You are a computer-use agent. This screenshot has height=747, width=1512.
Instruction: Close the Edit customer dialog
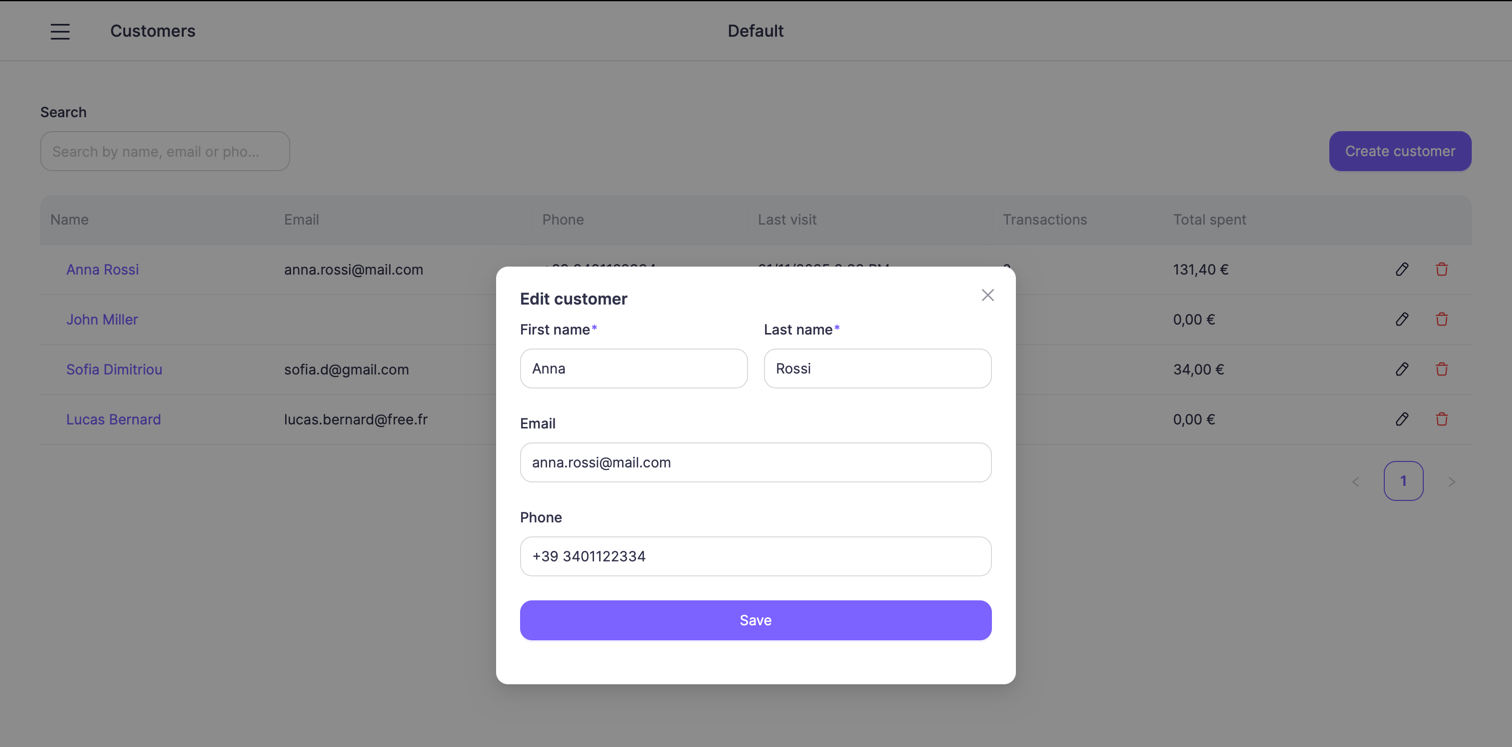click(987, 295)
